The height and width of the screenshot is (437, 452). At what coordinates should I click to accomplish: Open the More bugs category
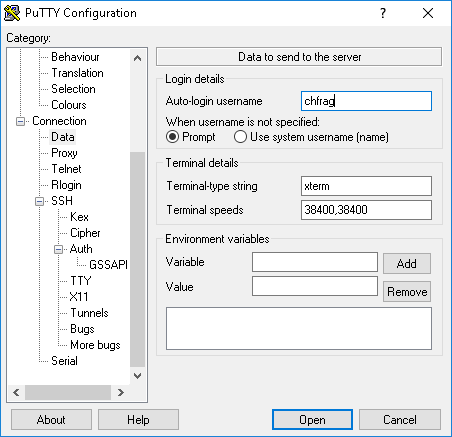[x=95, y=345]
